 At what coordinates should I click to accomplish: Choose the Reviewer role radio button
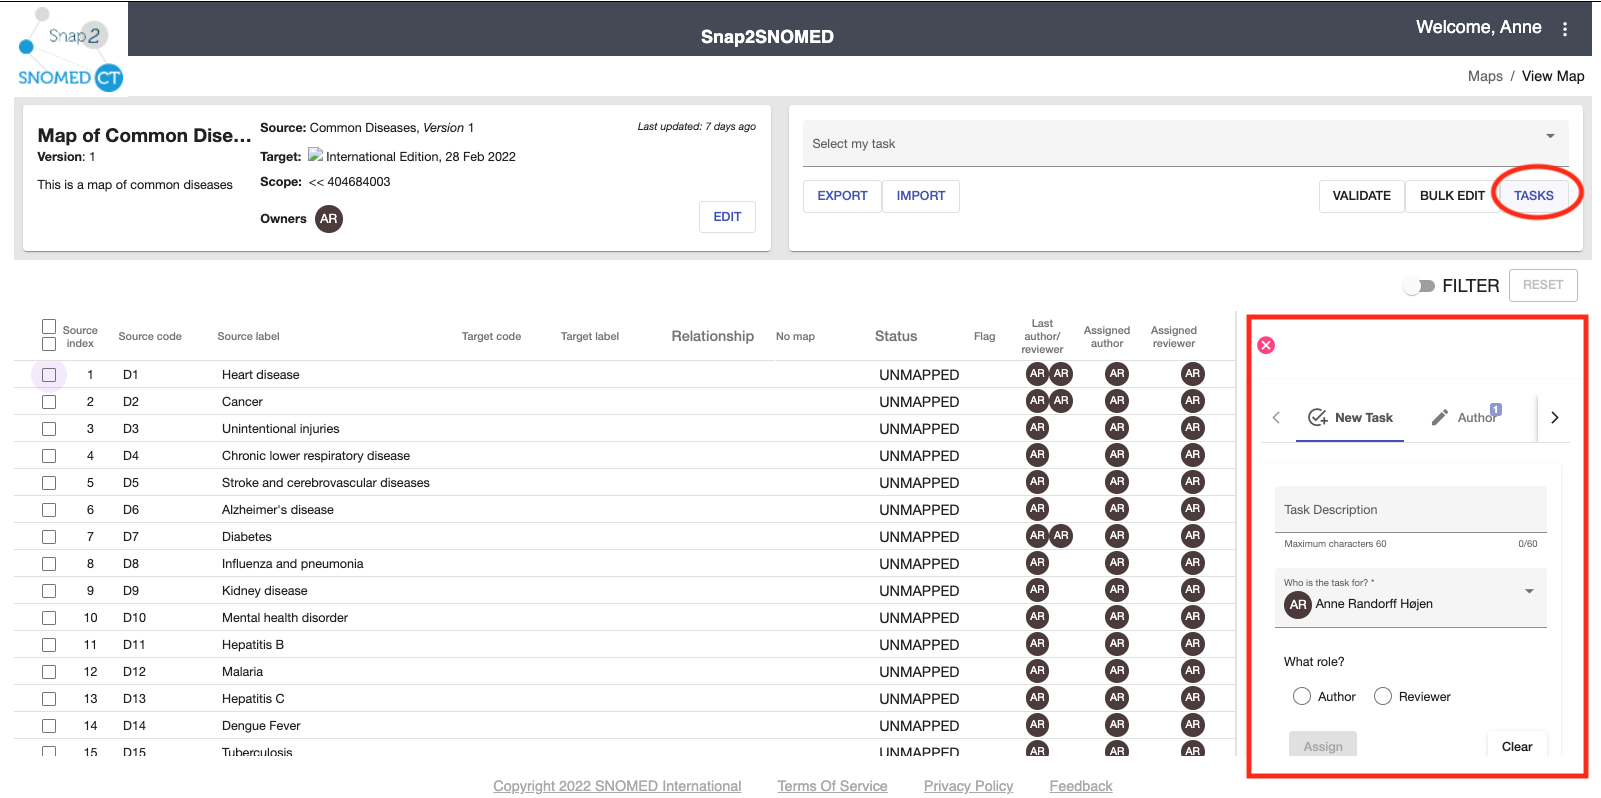(x=1383, y=696)
